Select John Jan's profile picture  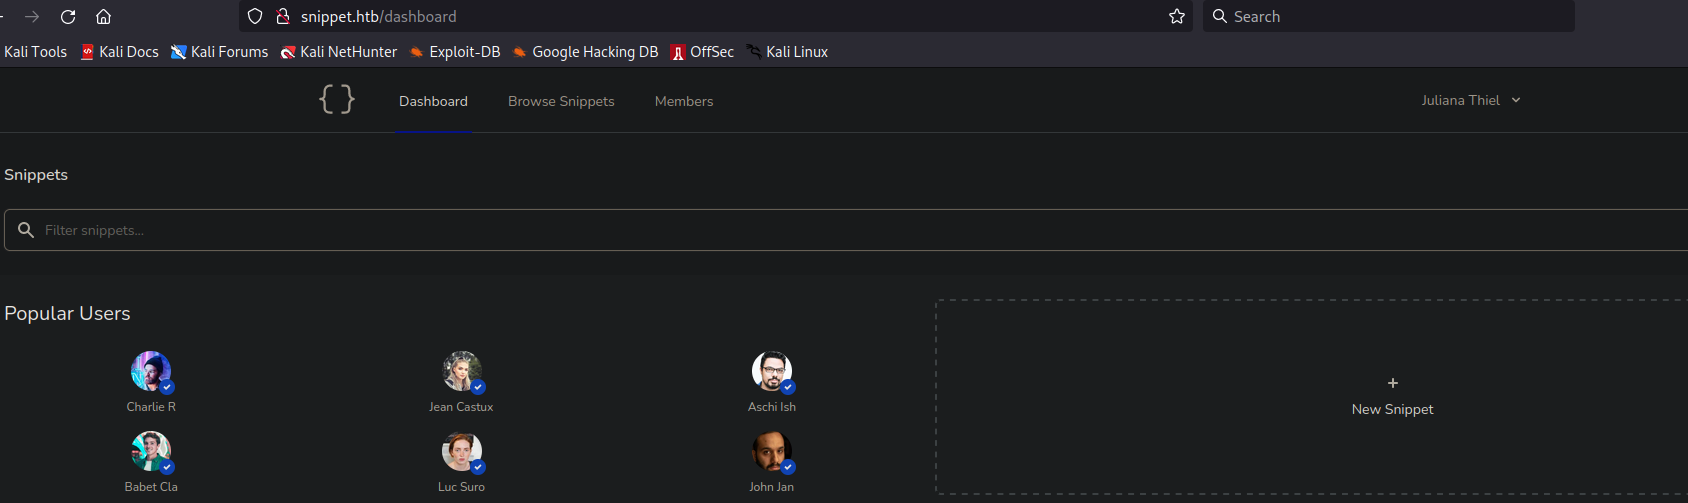[x=771, y=452]
